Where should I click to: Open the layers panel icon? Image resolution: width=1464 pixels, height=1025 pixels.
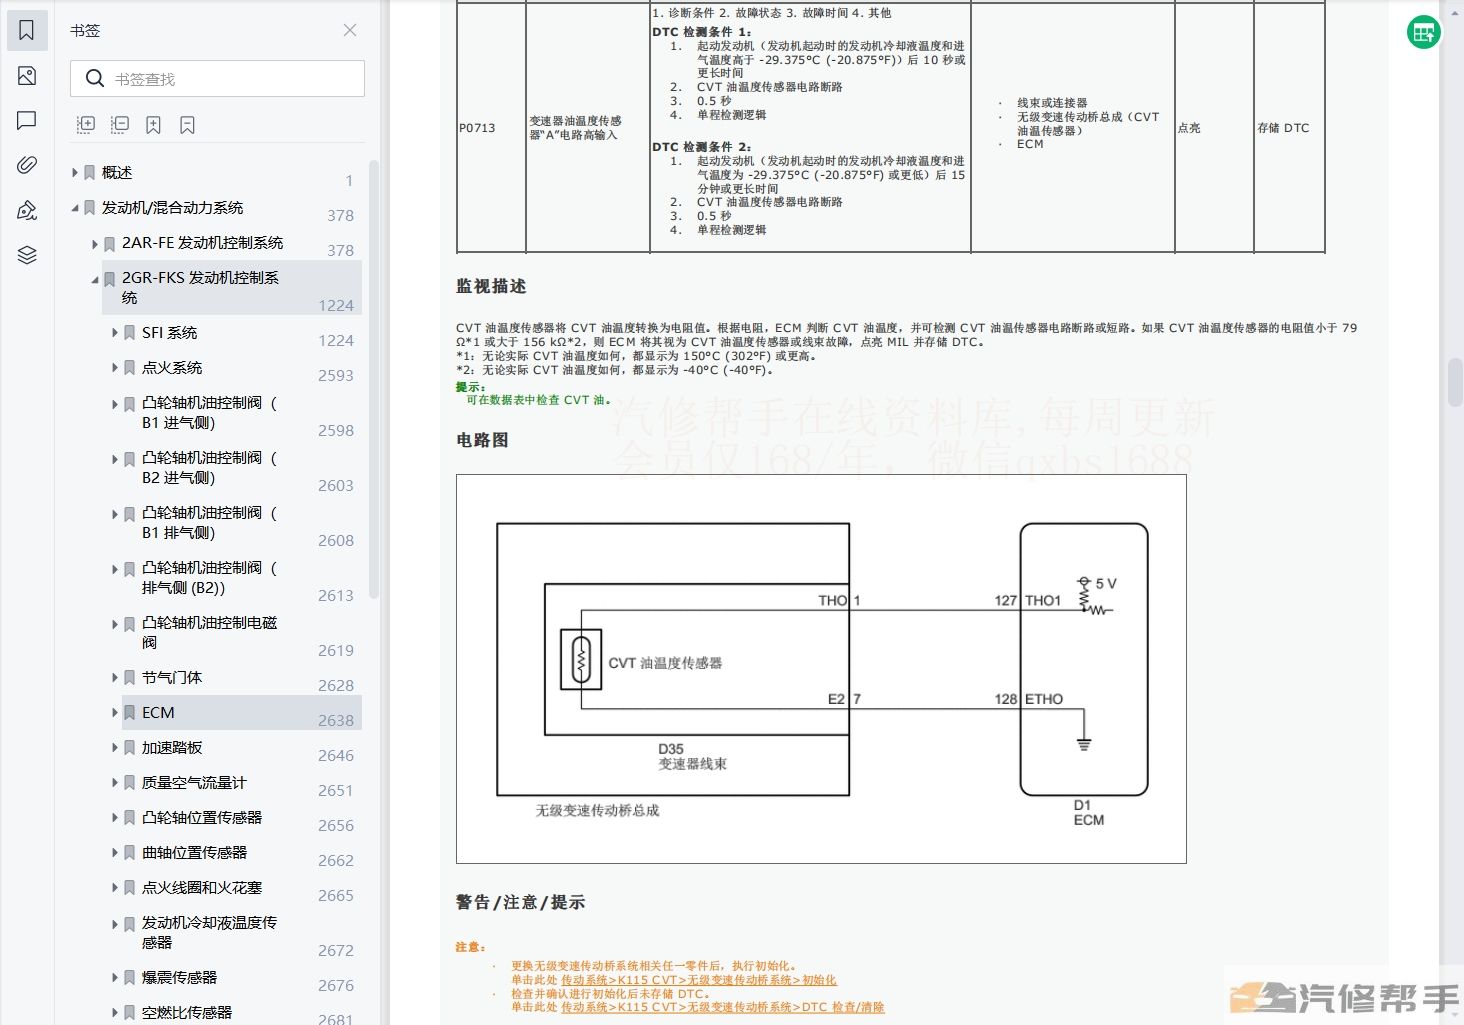(27, 255)
